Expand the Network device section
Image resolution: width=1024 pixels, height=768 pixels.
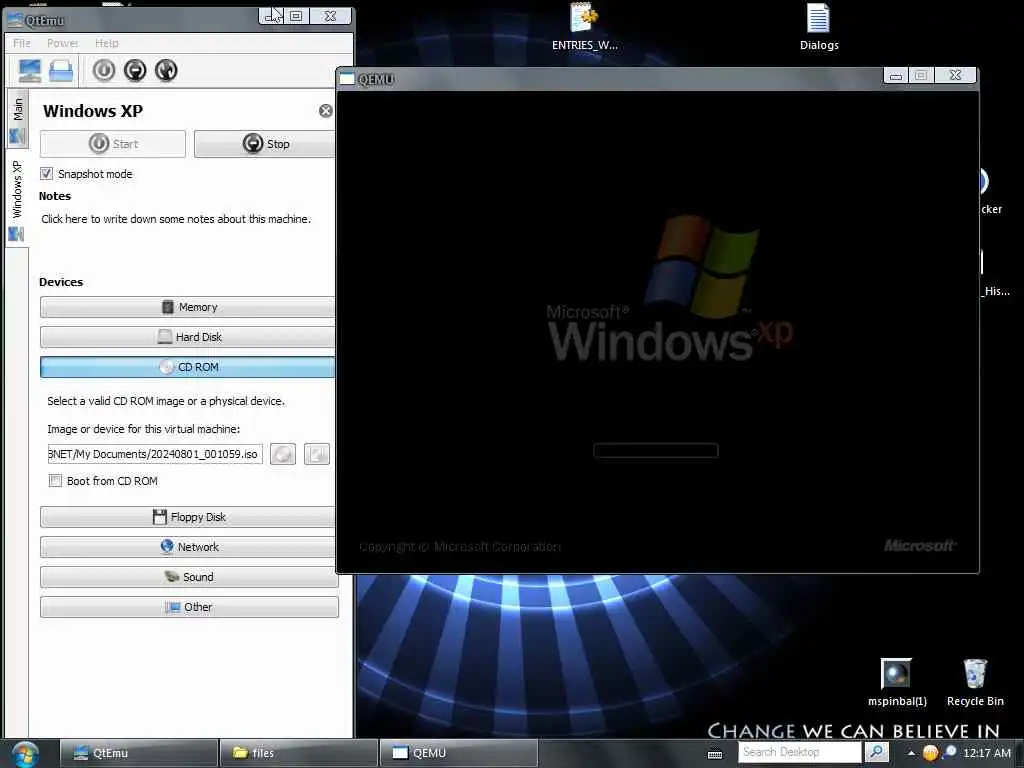click(188, 547)
